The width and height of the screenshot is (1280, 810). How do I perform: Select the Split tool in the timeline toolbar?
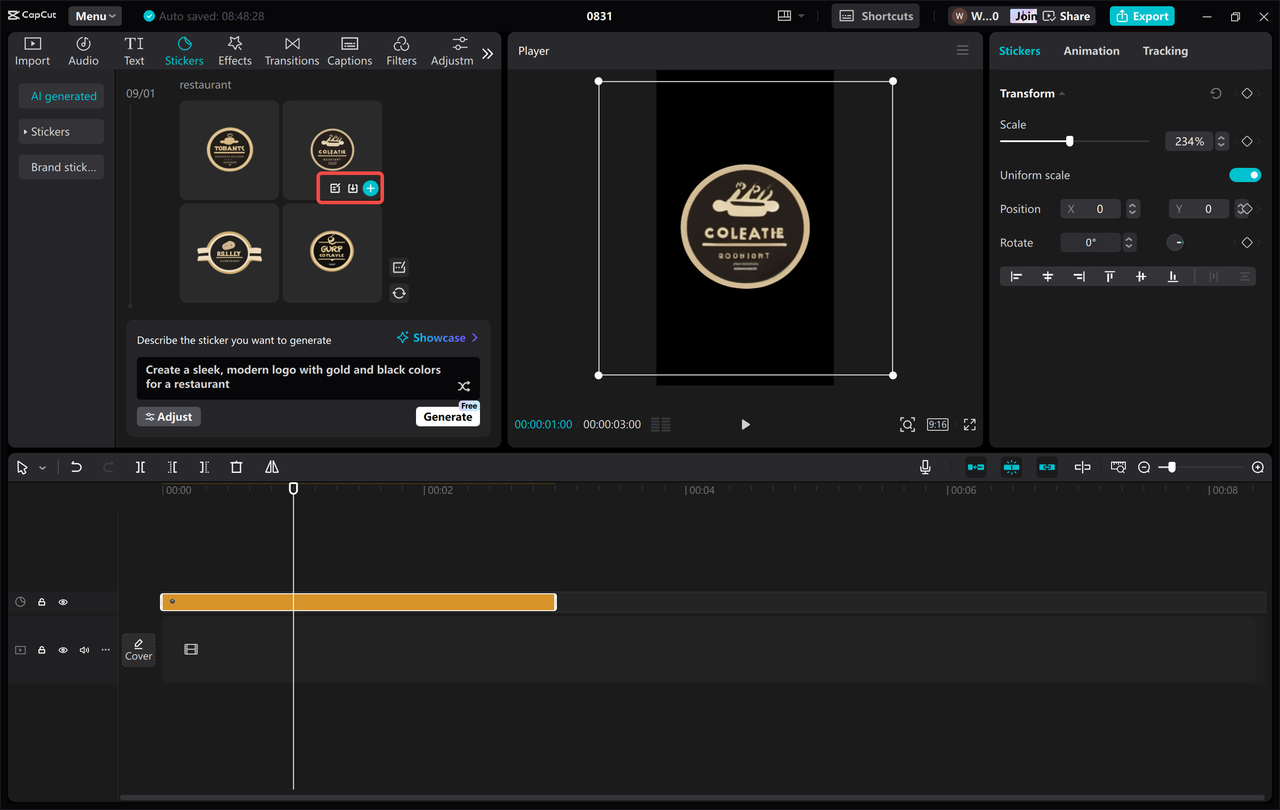pyautogui.click(x=140, y=466)
